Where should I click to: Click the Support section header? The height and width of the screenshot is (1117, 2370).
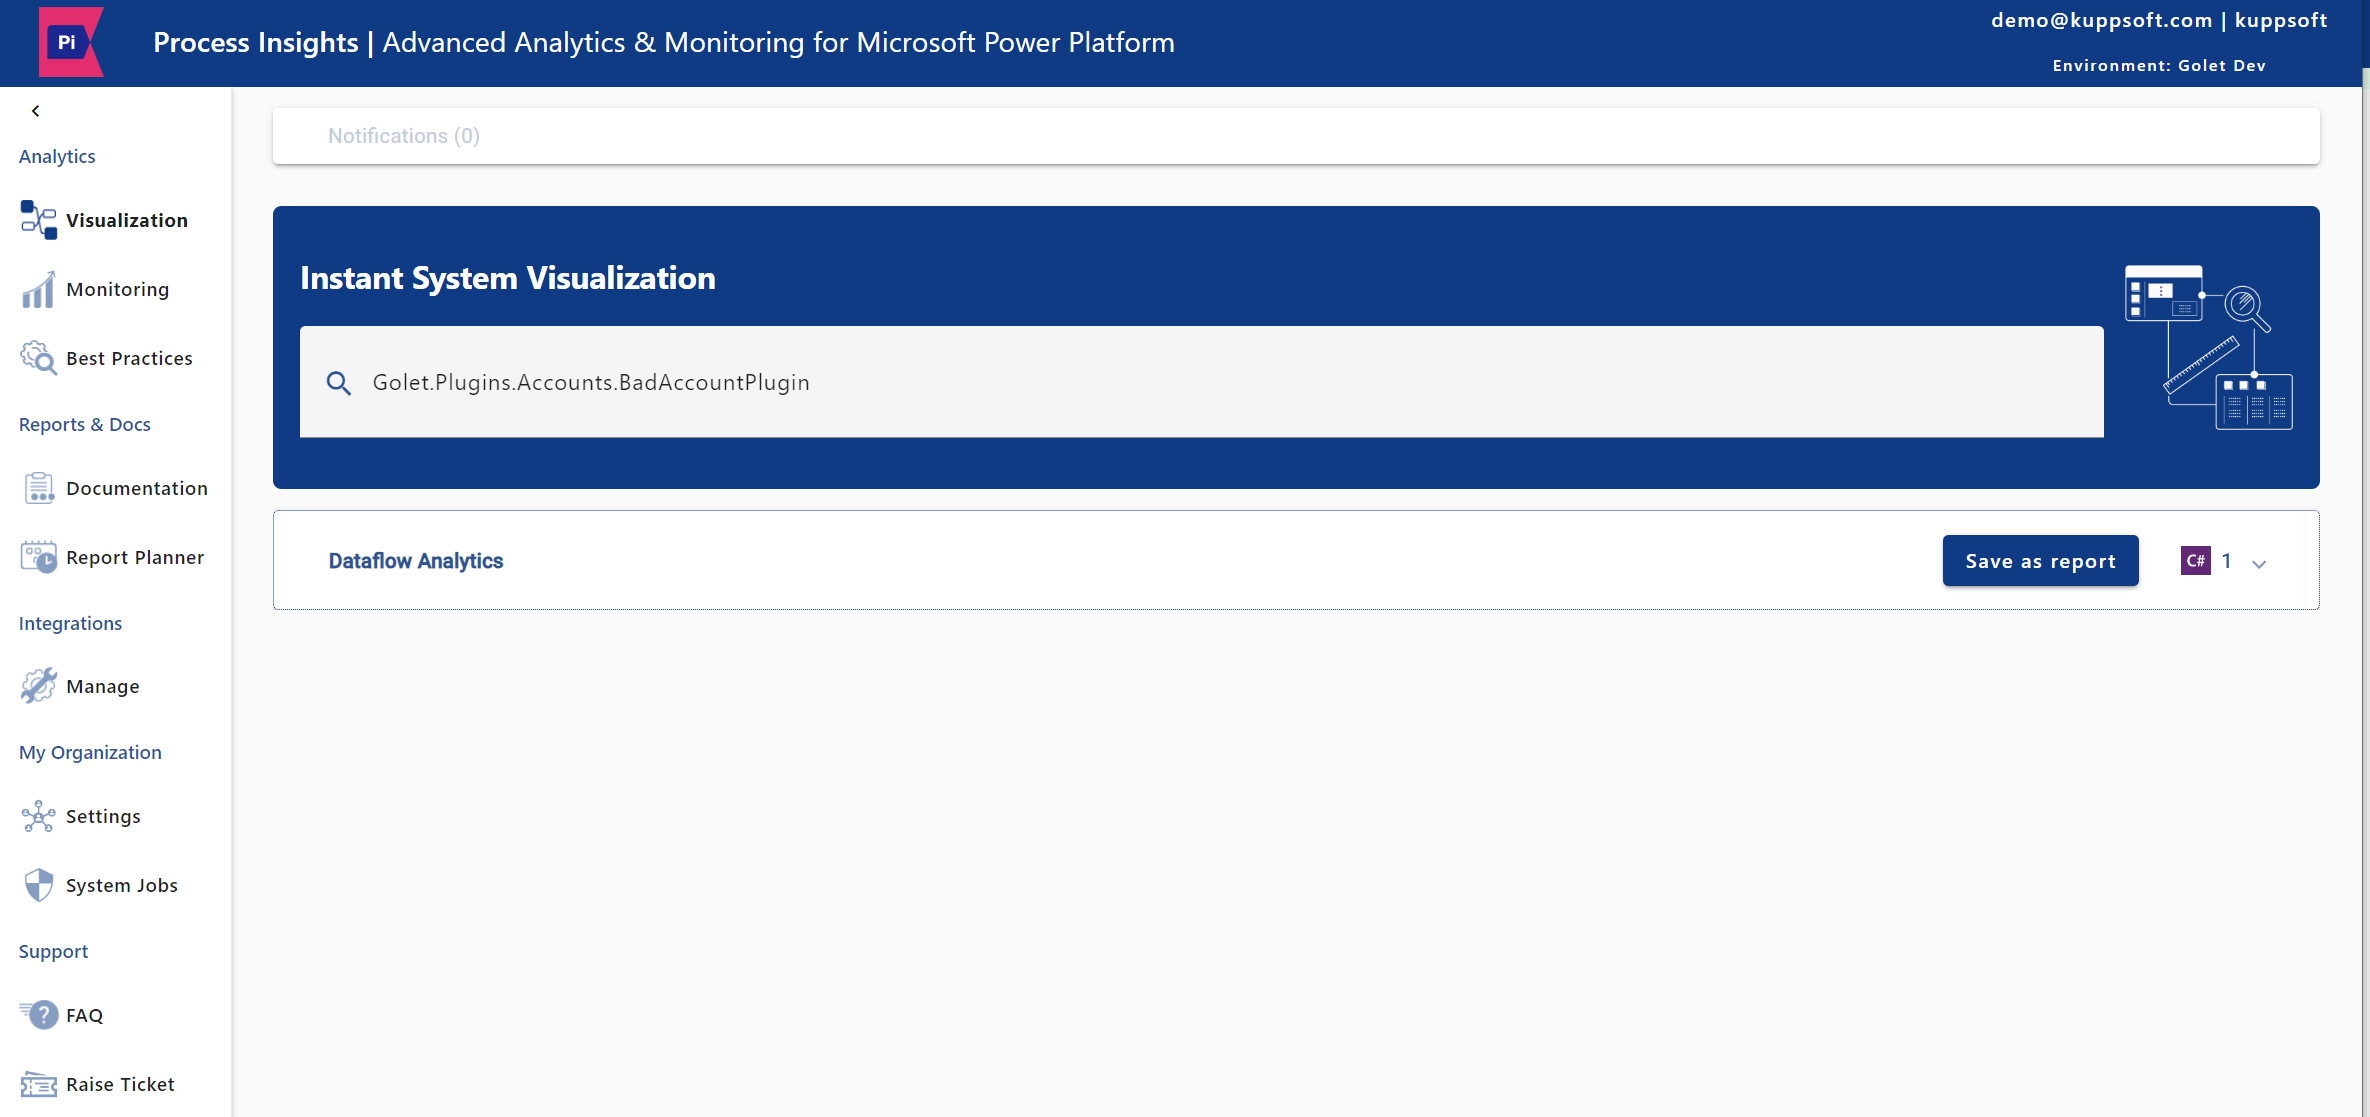coord(53,951)
